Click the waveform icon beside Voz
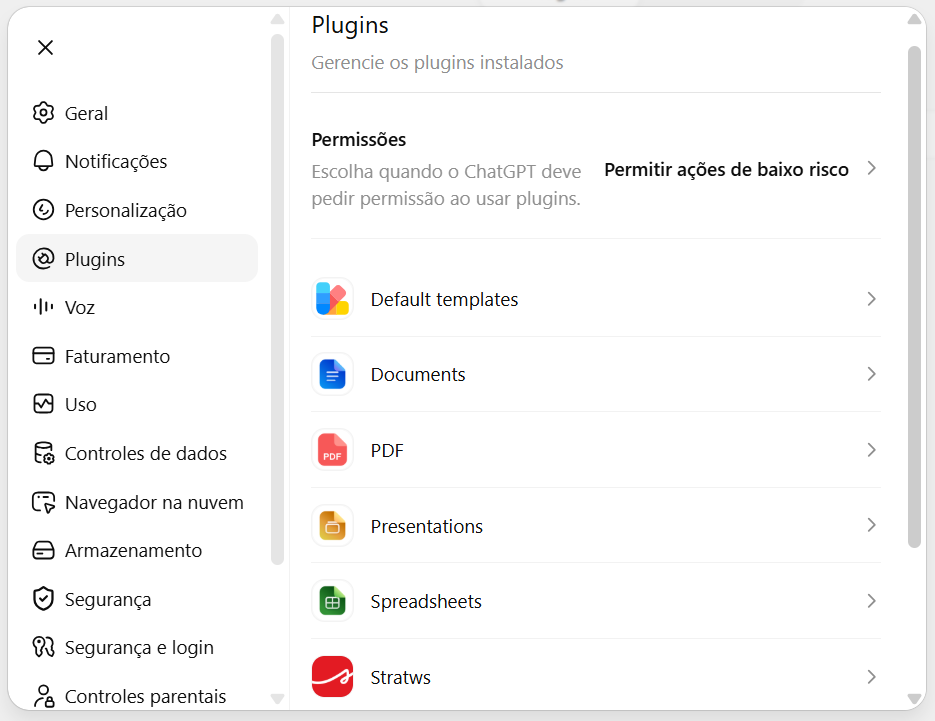This screenshot has height=721, width=935. tap(44, 307)
